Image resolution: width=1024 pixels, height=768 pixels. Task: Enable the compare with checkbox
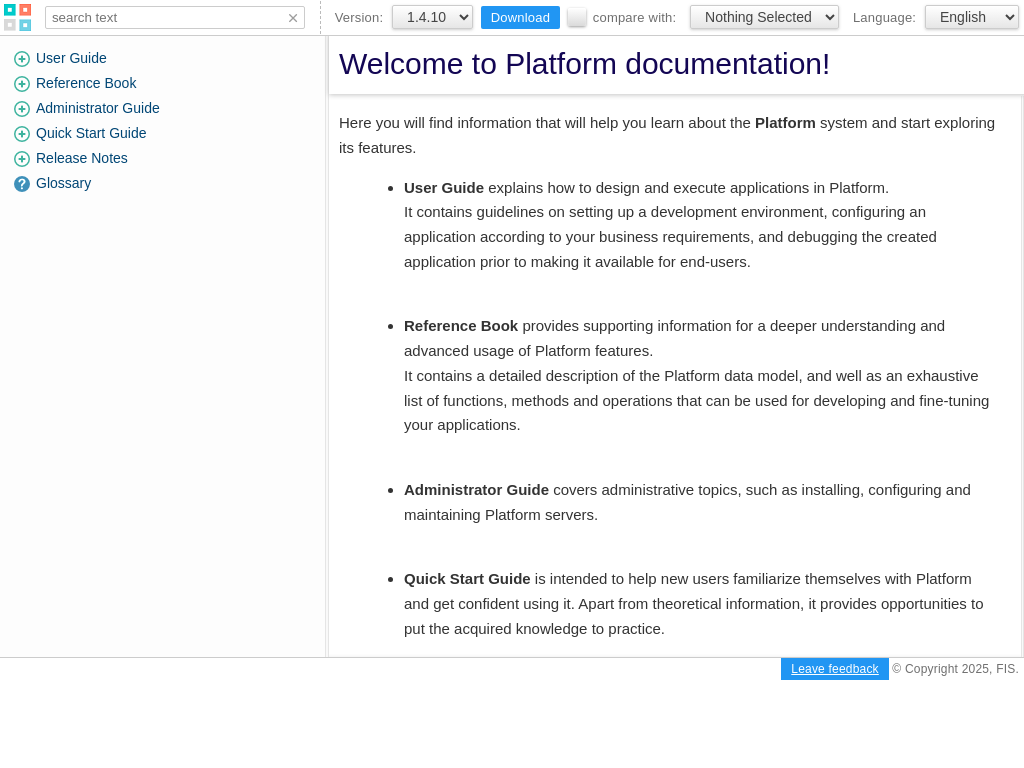(x=577, y=18)
